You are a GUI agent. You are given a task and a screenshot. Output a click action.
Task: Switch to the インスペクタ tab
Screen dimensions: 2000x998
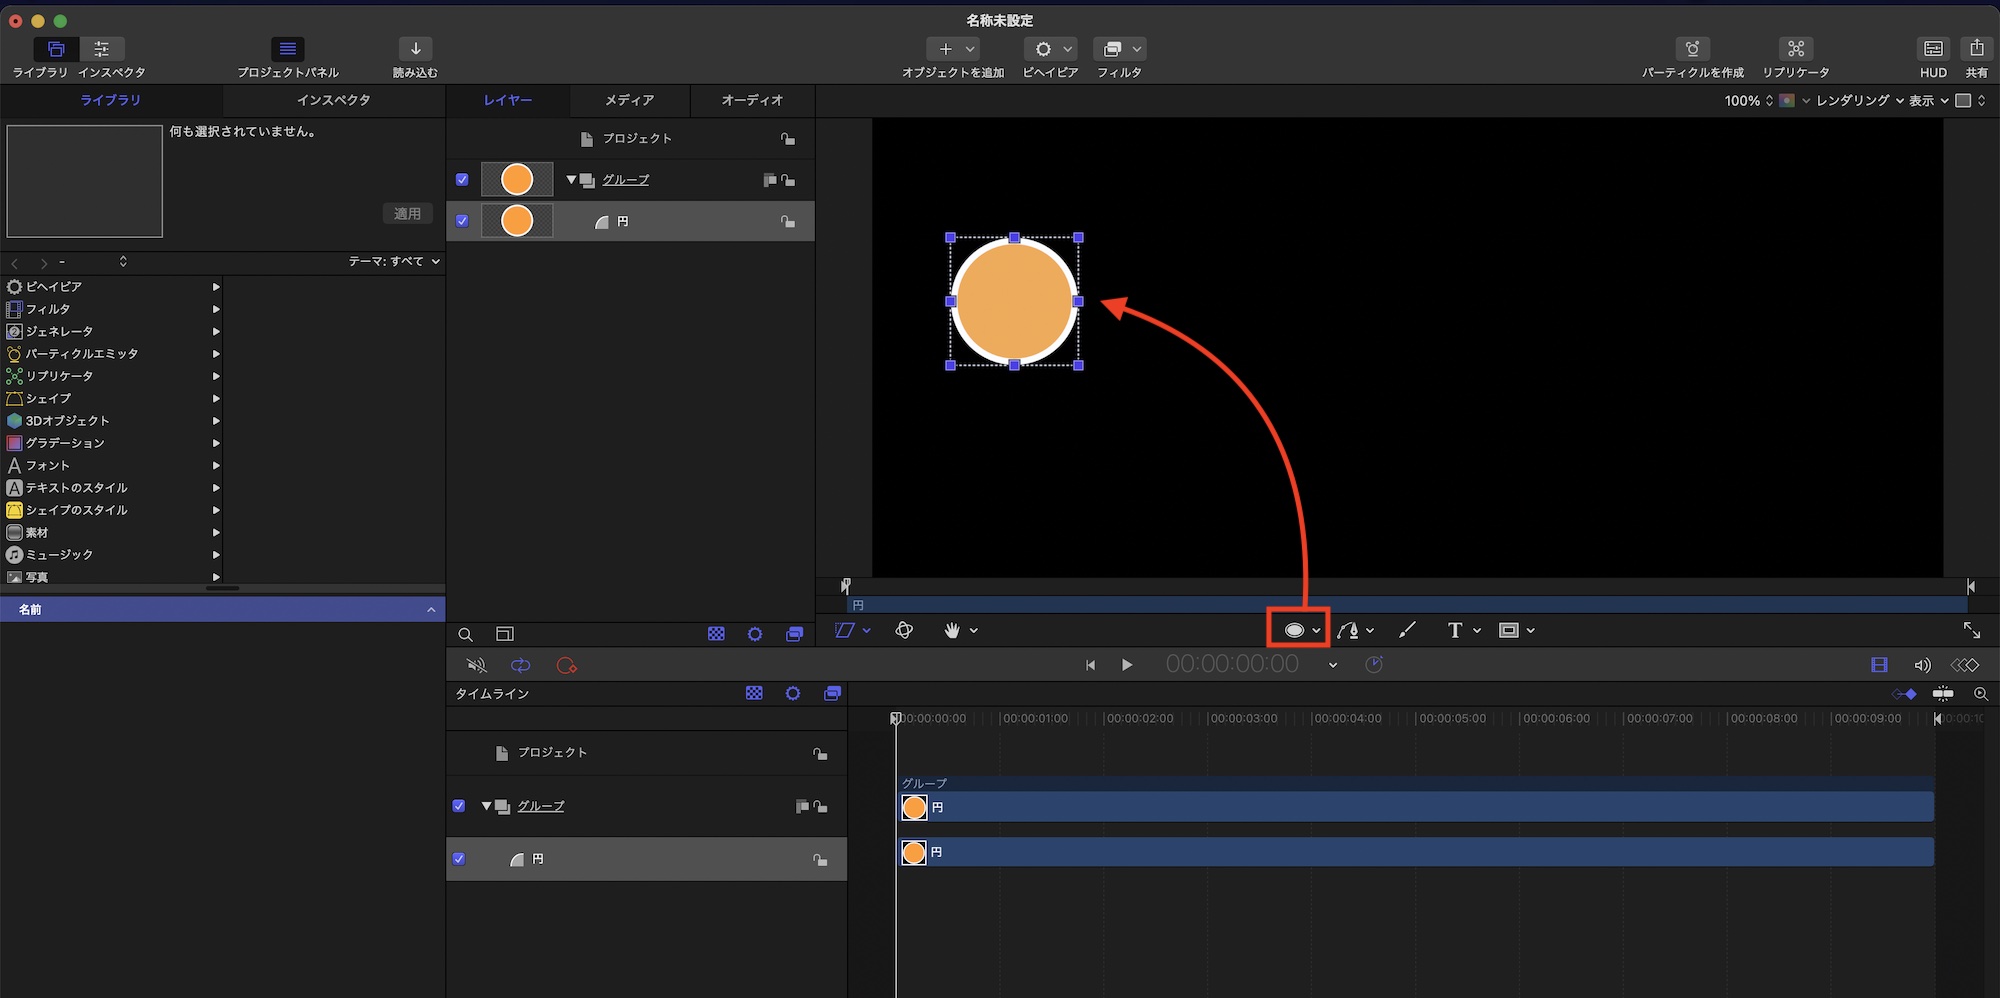pyautogui.click(x=333, y=100)
